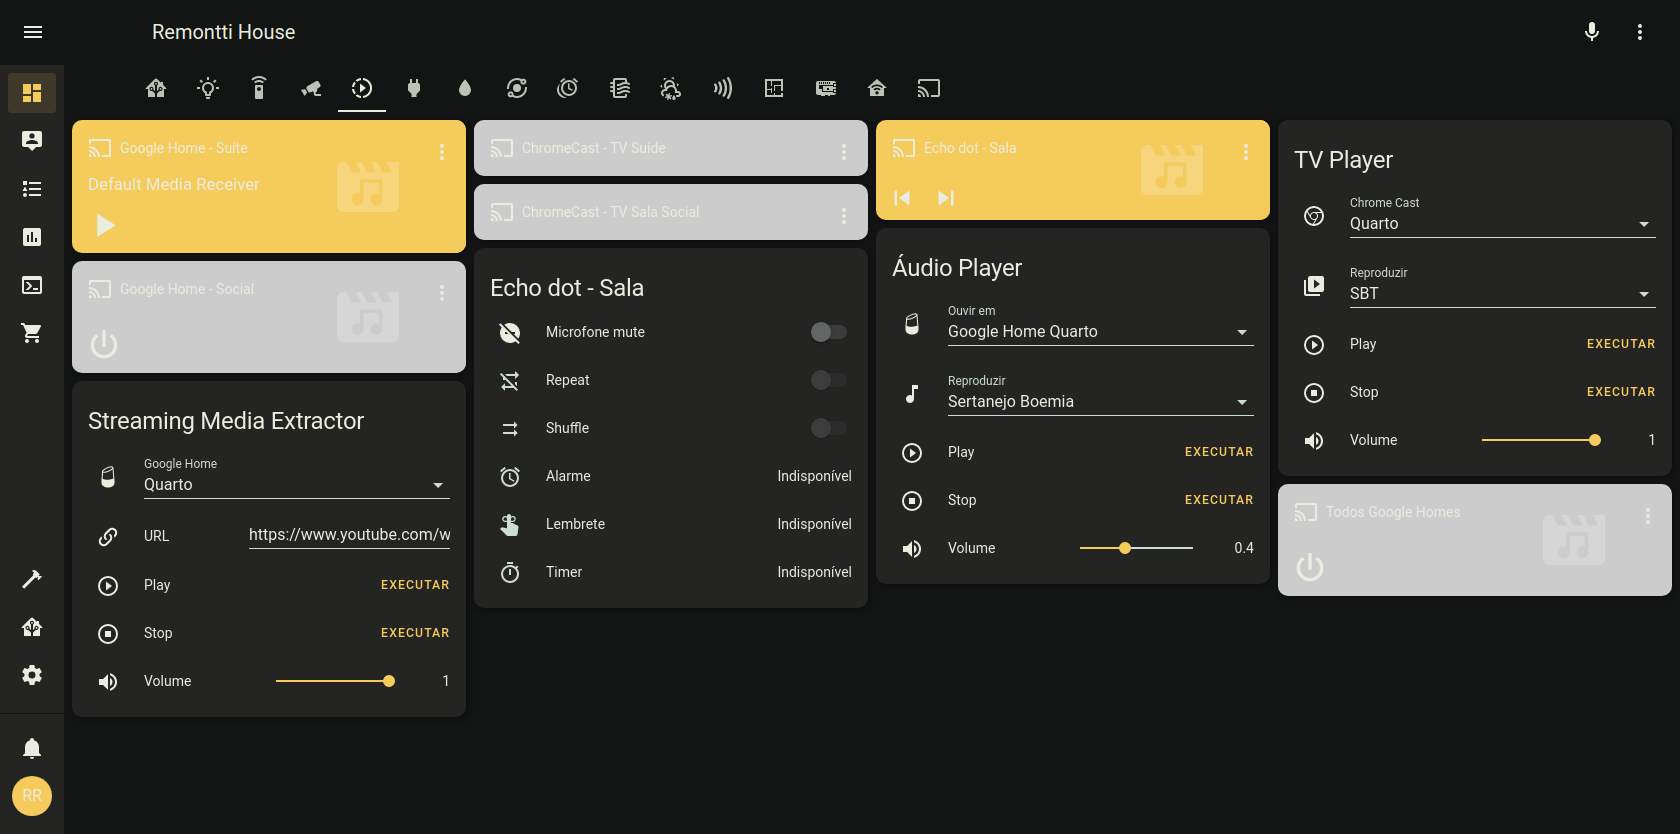
Task: Open Configuration gear in sidebar
Action: [32, 675]
